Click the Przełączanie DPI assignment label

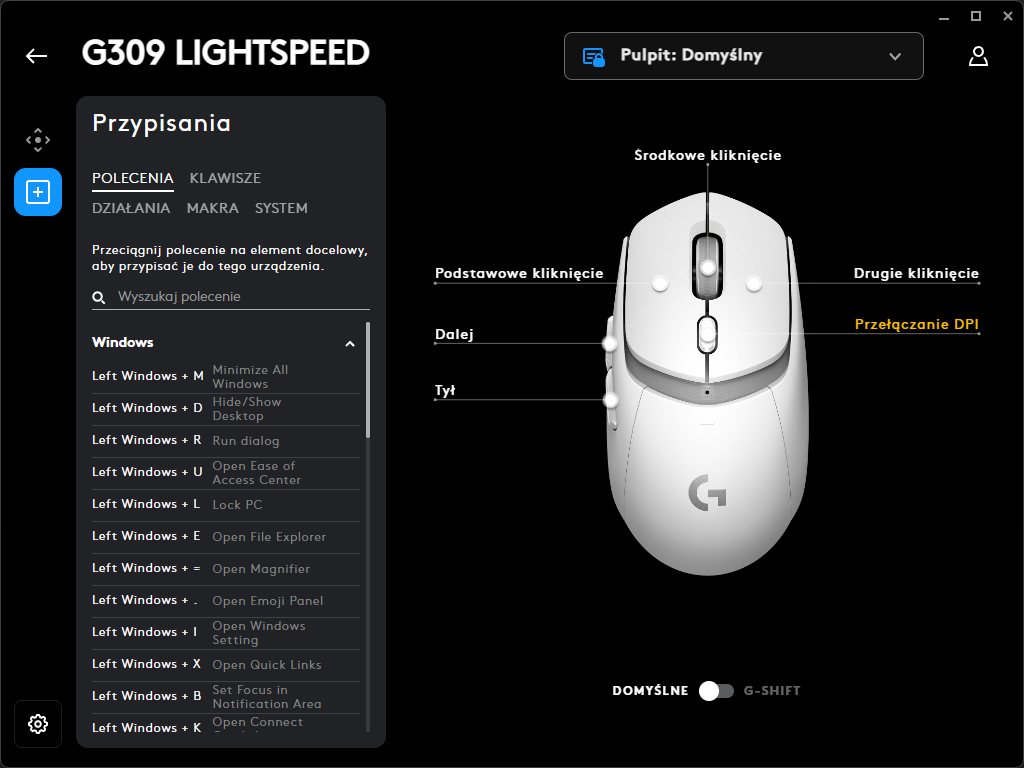[916, 324]
